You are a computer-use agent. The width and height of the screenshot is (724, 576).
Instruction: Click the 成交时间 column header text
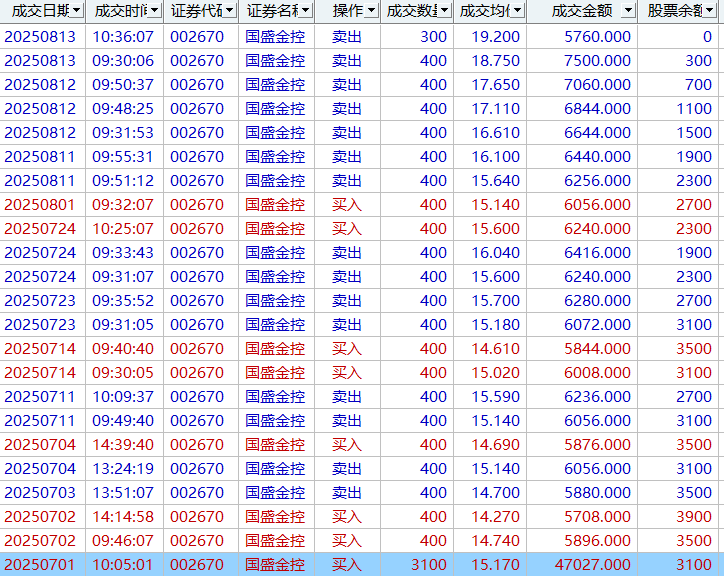(x=121, y=11)
